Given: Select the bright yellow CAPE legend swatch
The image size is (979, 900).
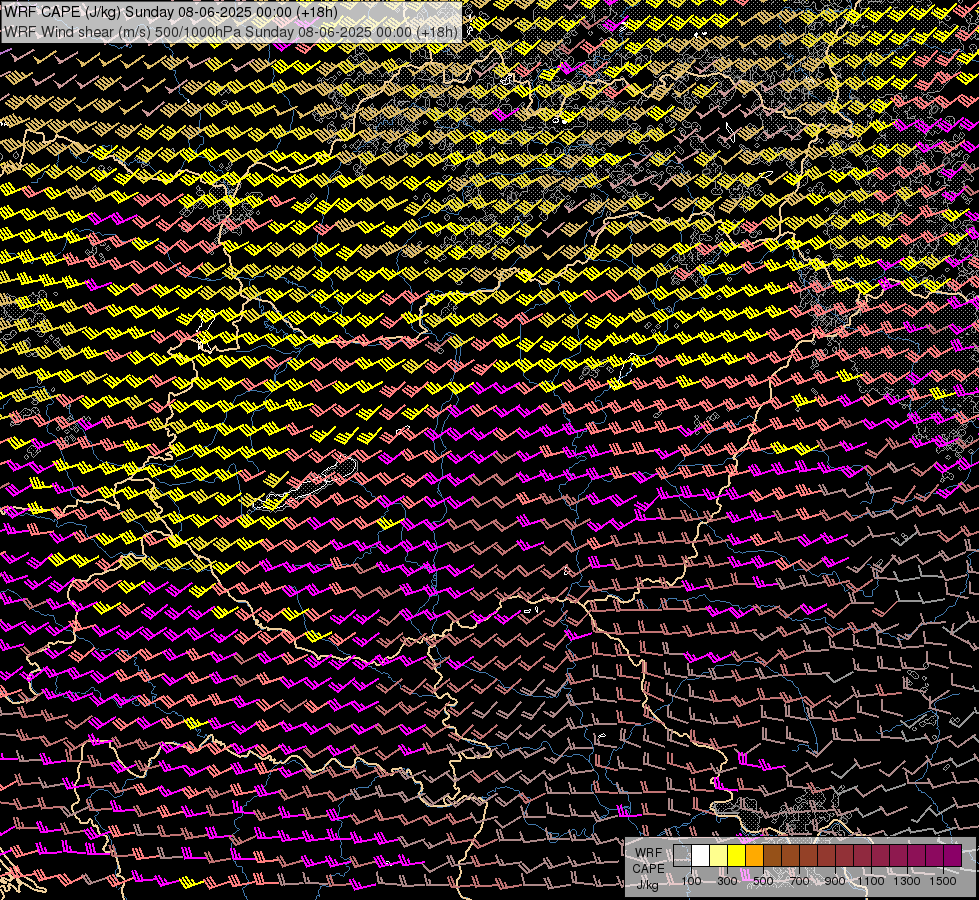Looking at the screenshot, I should pos(736,855).
